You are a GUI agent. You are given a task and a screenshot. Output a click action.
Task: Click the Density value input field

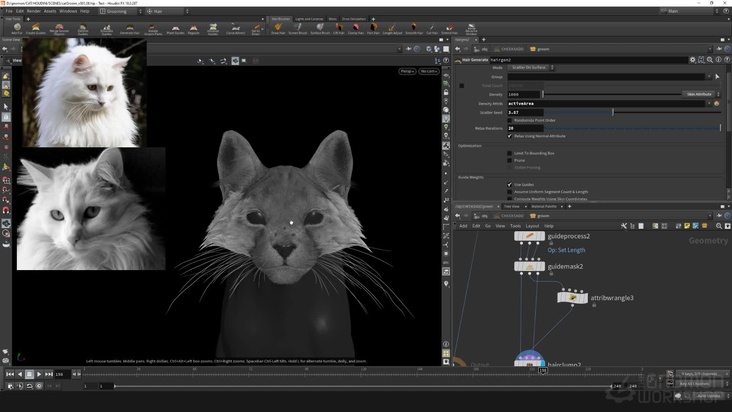point(522,94)
